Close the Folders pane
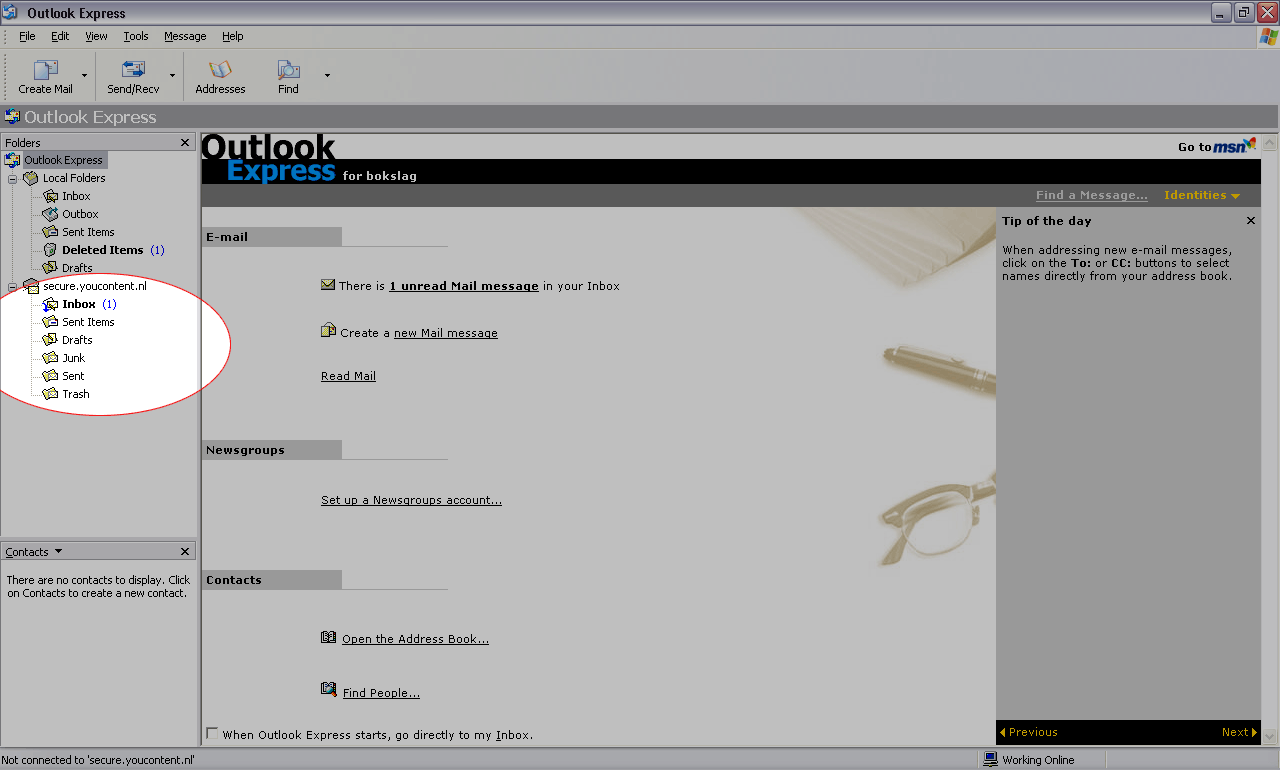 [185, 143]
